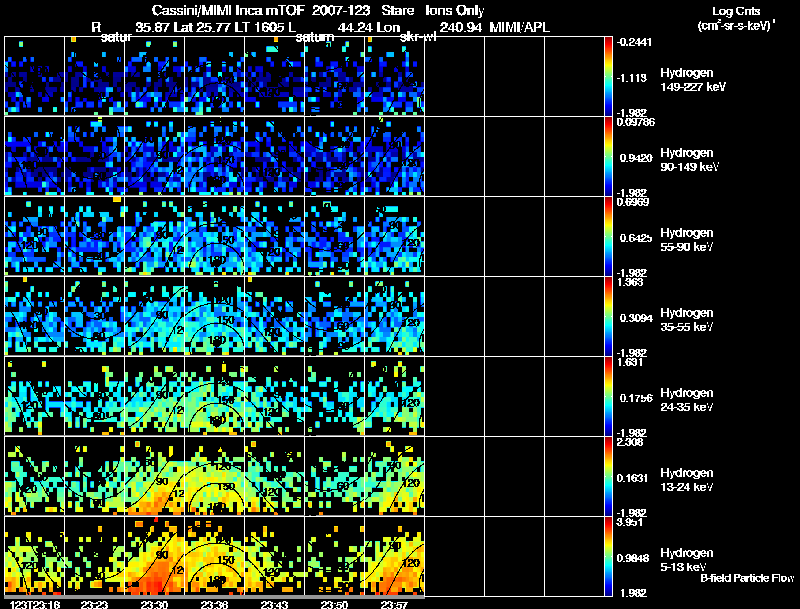Open the 149-227 keV image at 23:23

(95, 76)
